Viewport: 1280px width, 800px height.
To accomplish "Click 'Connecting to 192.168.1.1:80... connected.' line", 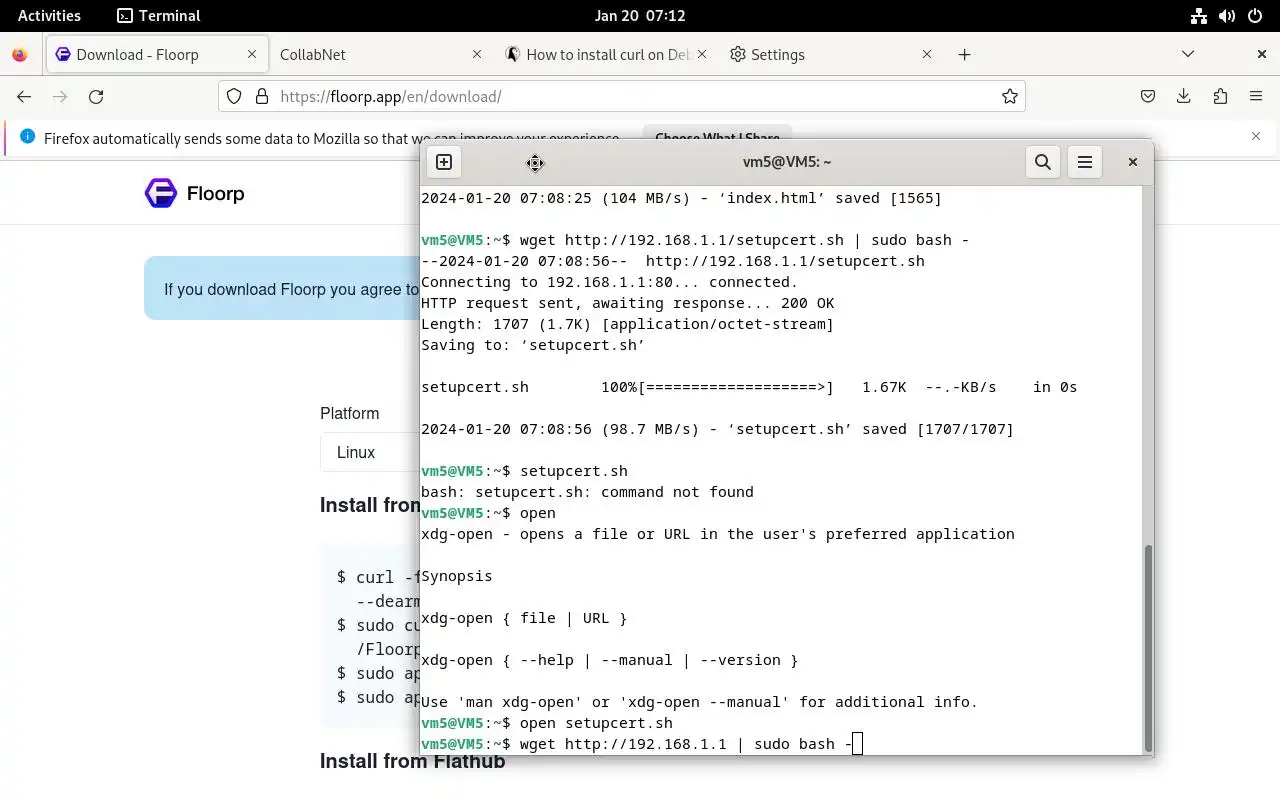I will (609, 282).
